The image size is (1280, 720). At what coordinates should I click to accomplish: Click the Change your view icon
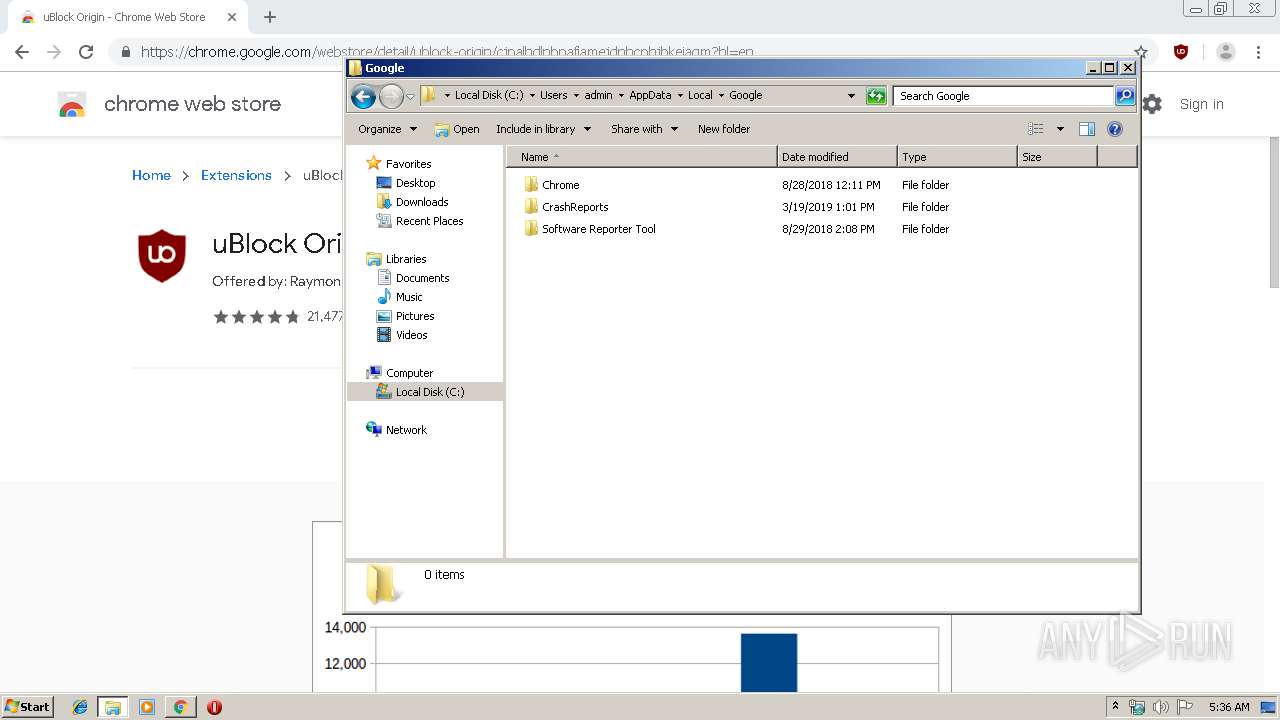point(1036,129)
